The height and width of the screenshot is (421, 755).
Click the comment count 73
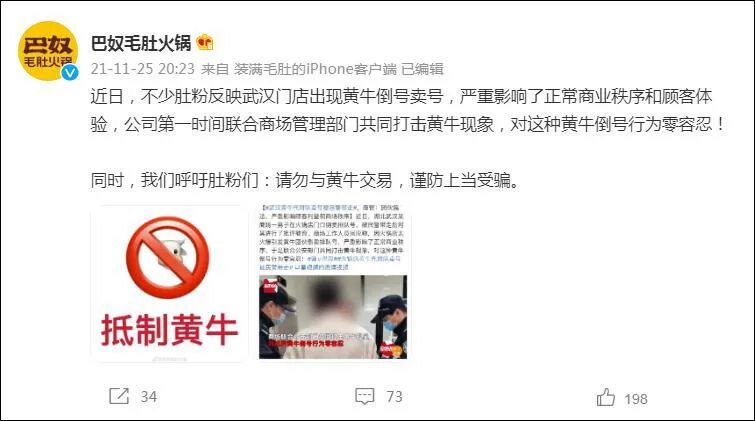[x=394, y=396]
